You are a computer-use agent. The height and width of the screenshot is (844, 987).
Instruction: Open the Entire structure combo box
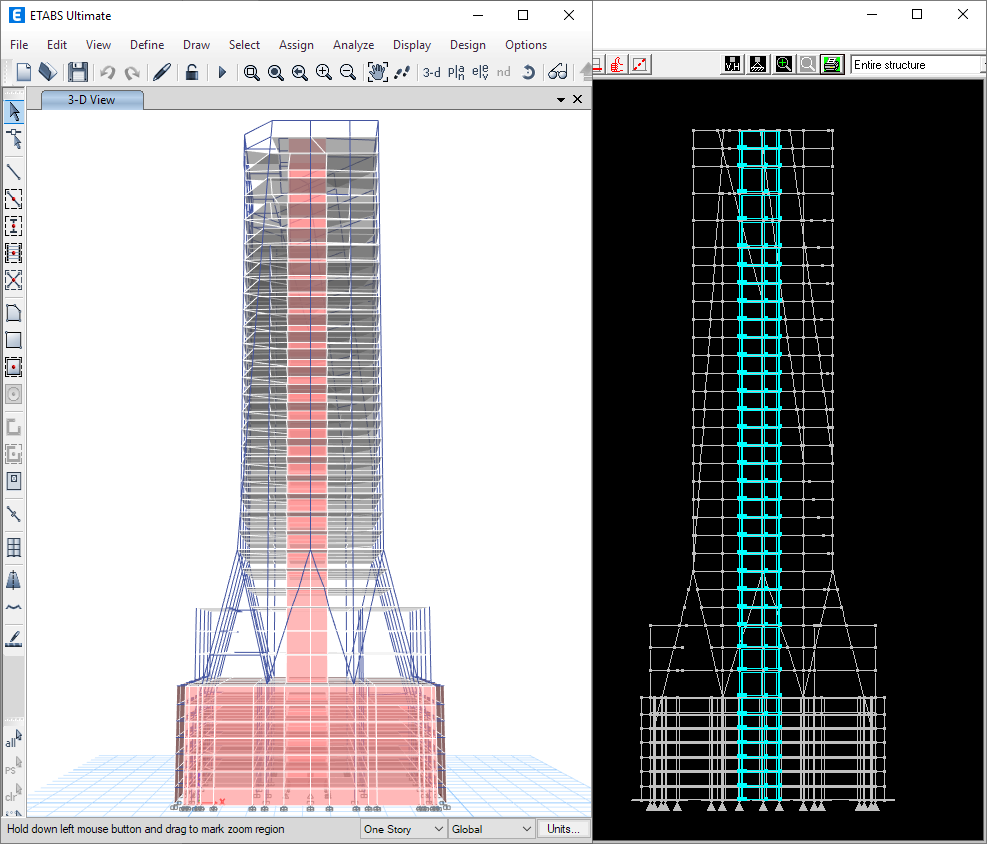(916, 64)
